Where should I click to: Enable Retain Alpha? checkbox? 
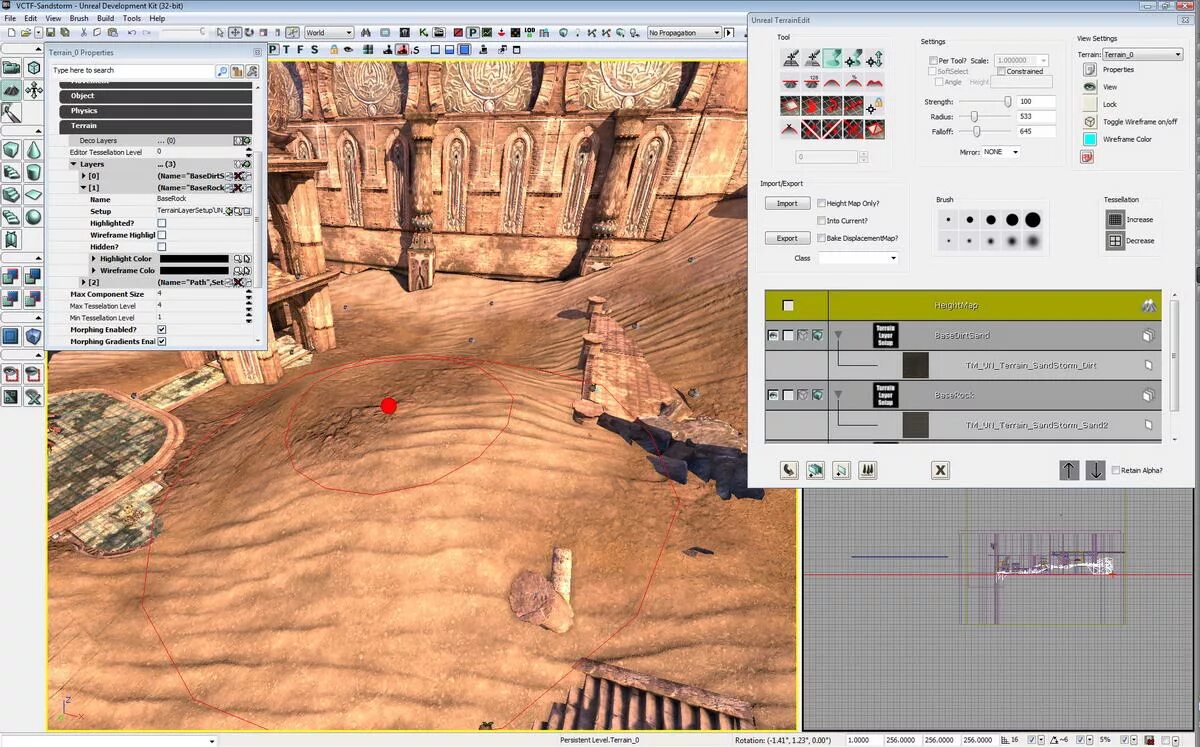click(1115, 470)
